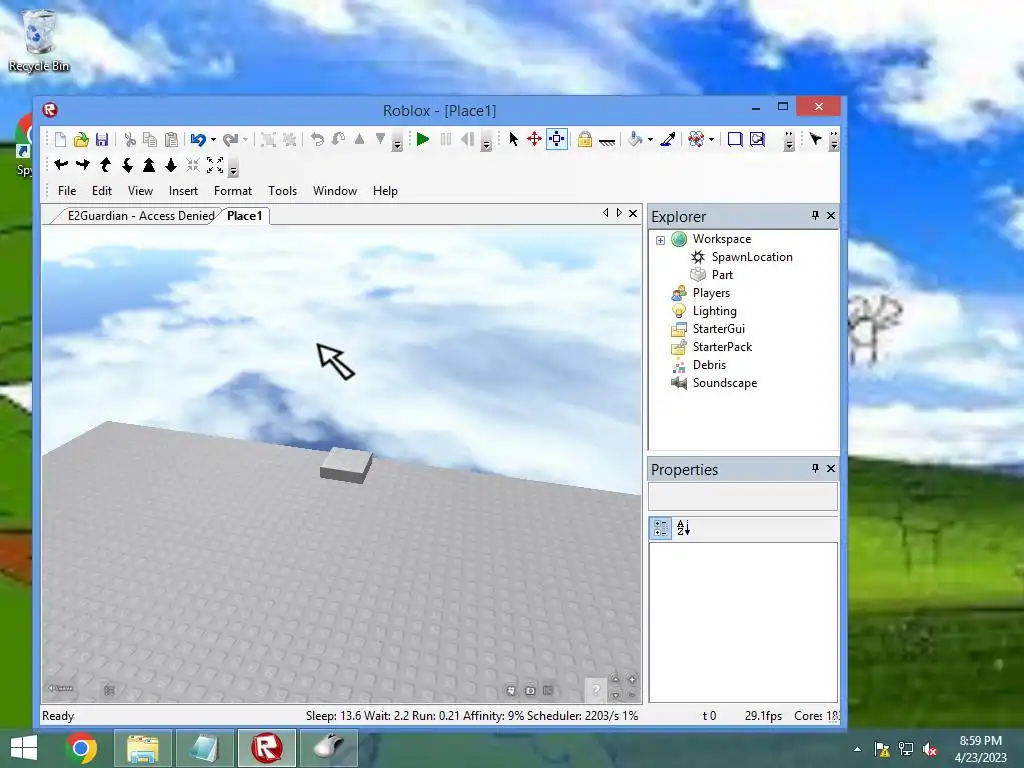Toggle Categorized view in Properties panel
The image size is (1024, 768).
(661, 528)
